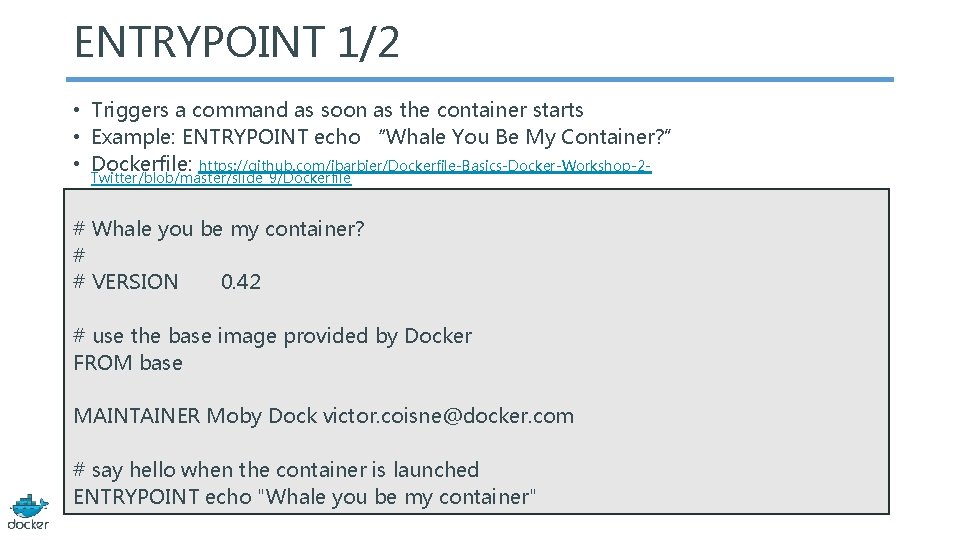Click the lone "#" comment line
Screen dimensions: 960x540
coord(79,256)
